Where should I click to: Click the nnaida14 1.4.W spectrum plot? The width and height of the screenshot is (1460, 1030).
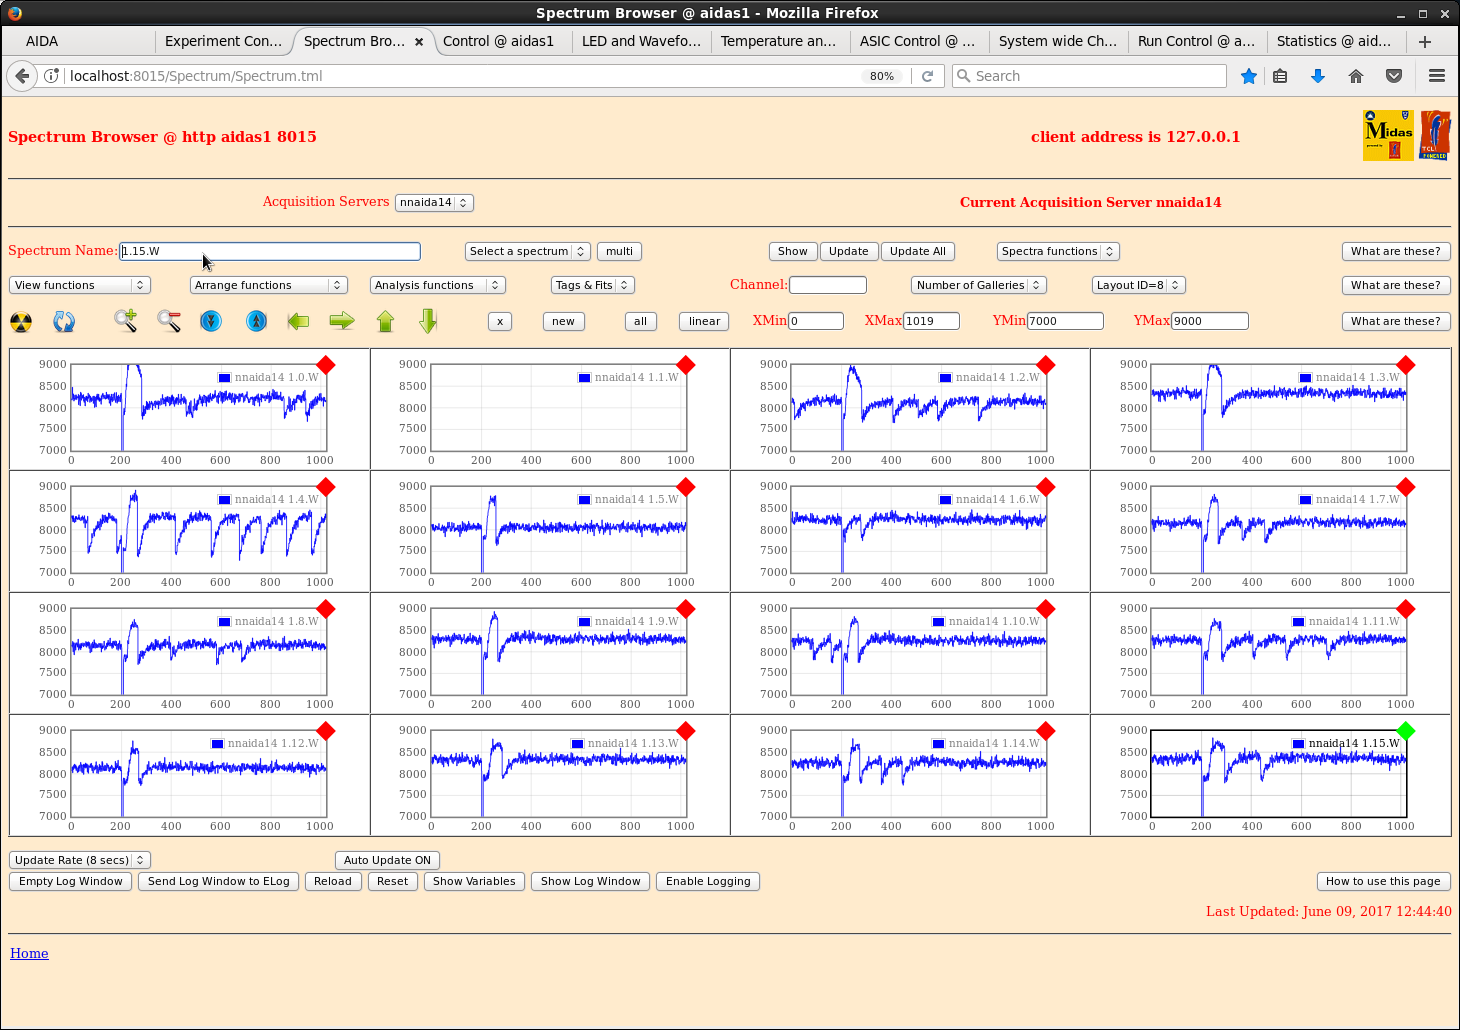[198, 530]
